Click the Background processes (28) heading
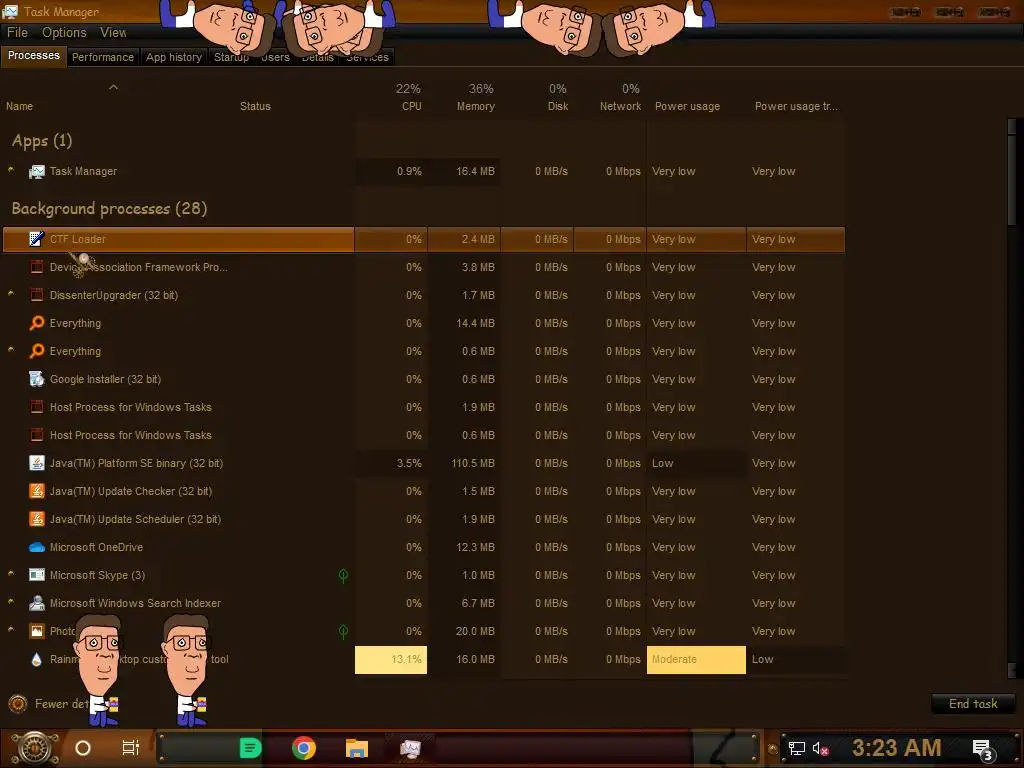Screen dimensions: 1024x768 109,209
